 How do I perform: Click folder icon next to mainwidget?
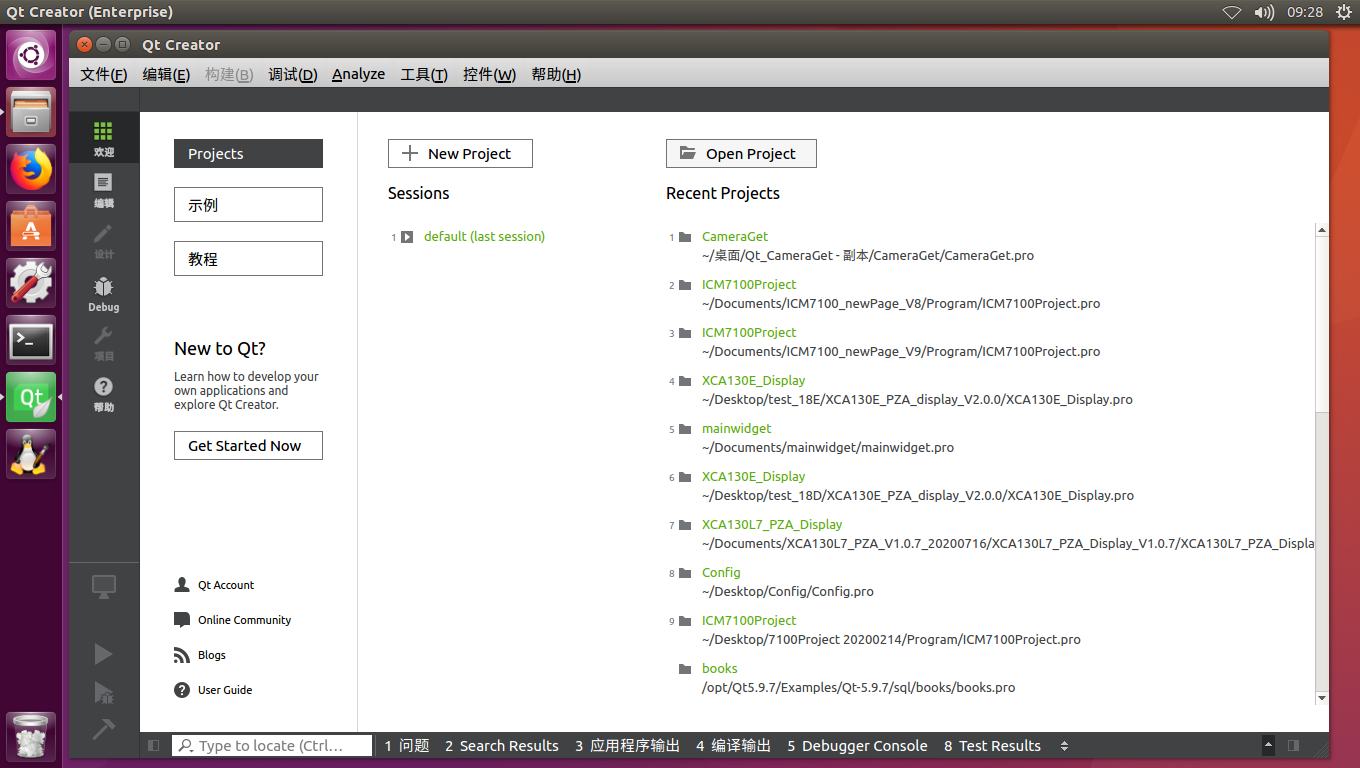point(685,429)
